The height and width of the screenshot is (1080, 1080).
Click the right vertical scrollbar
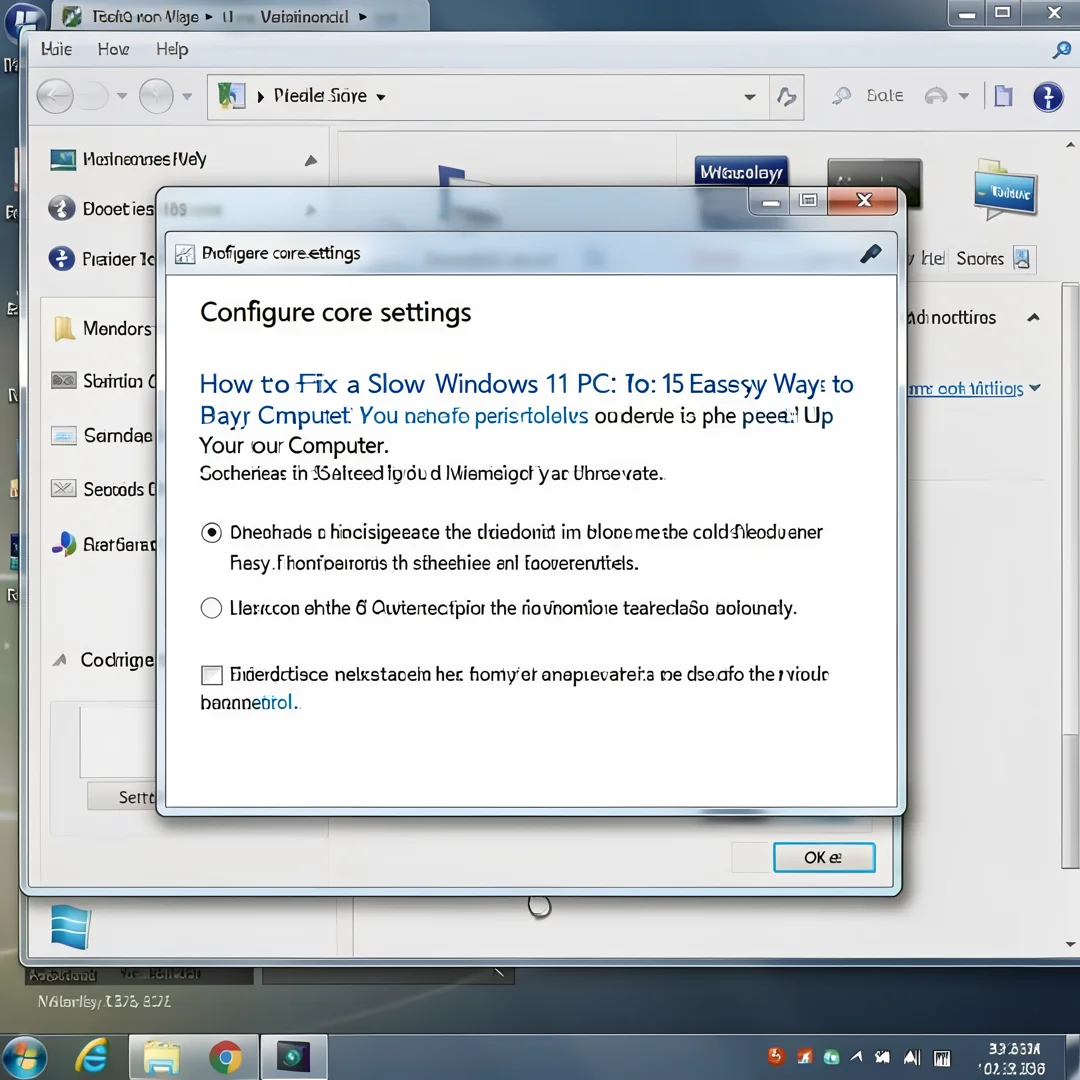click(x=1070, y=575)
